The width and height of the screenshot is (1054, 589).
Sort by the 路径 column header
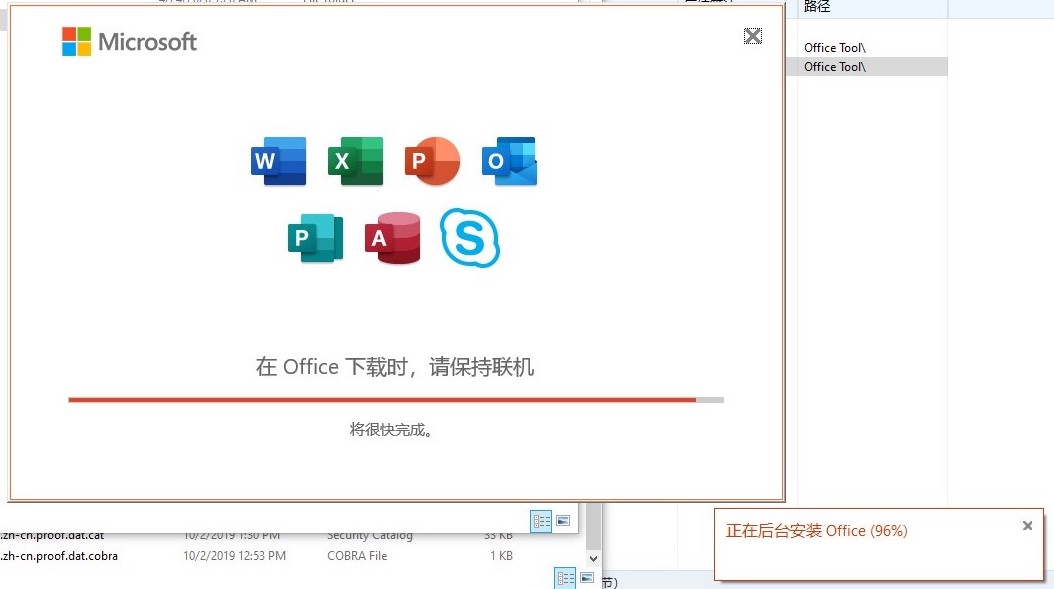point(818,8)
